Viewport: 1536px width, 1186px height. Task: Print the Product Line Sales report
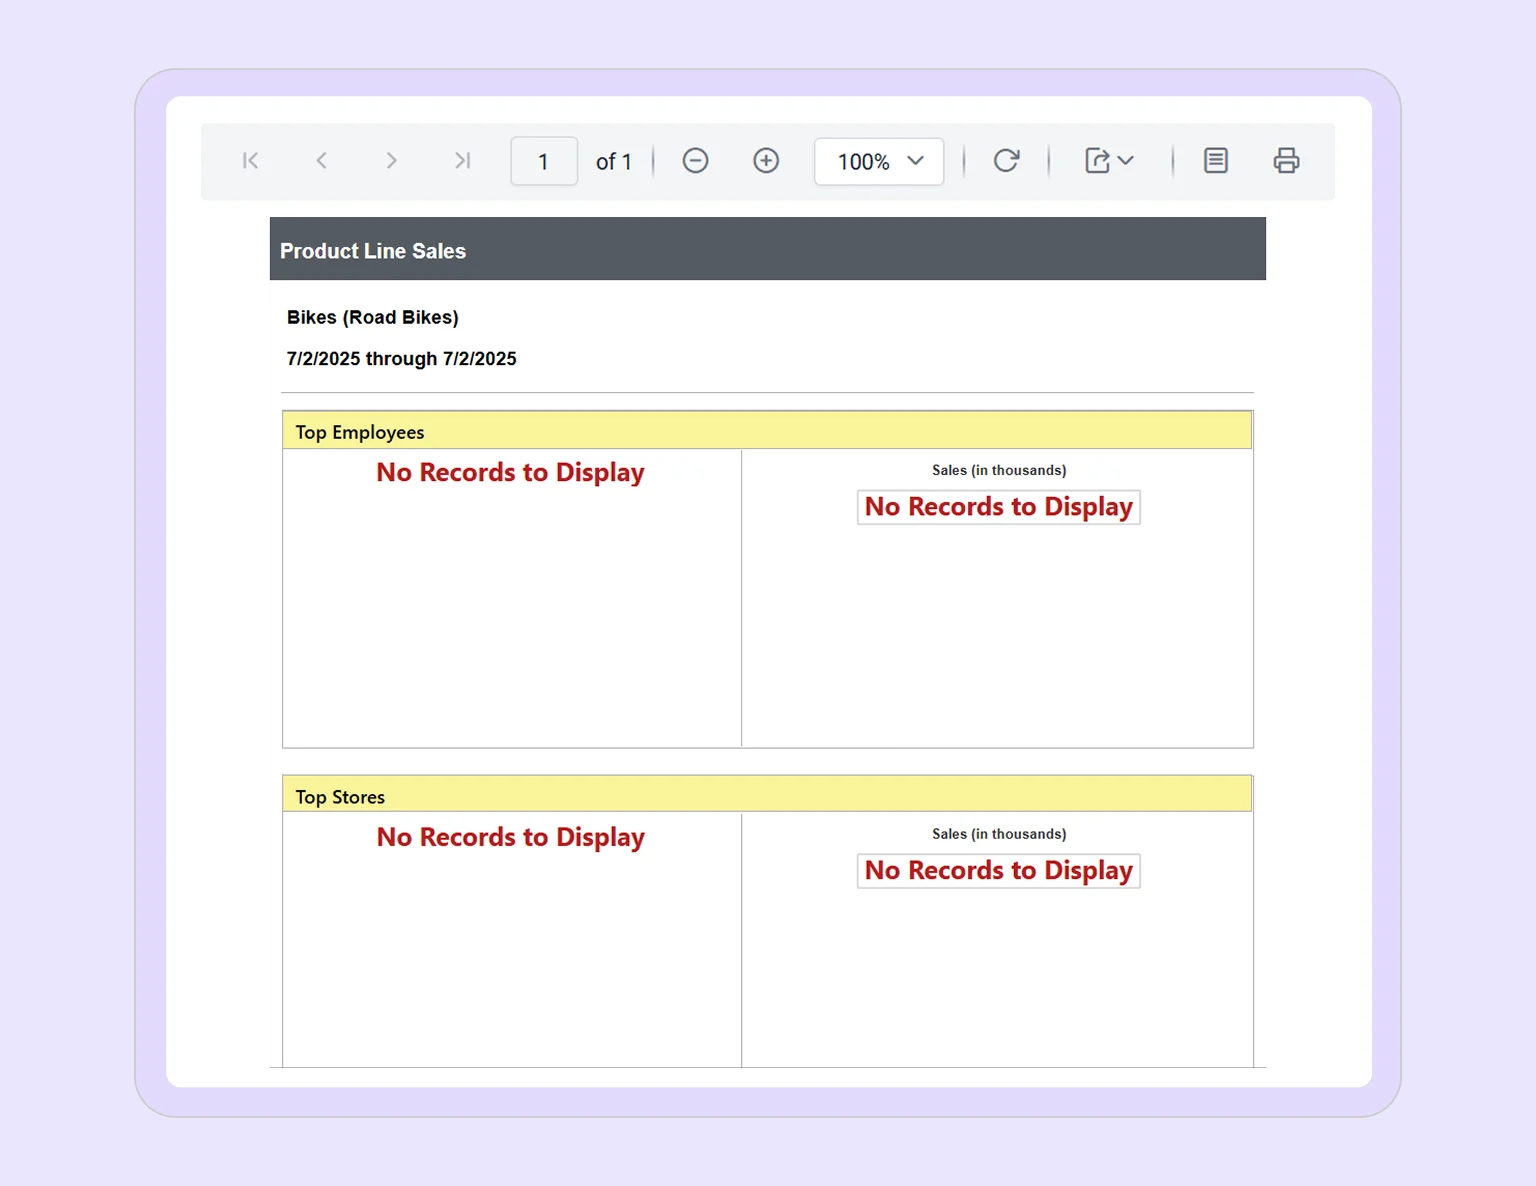(1286, 160)
